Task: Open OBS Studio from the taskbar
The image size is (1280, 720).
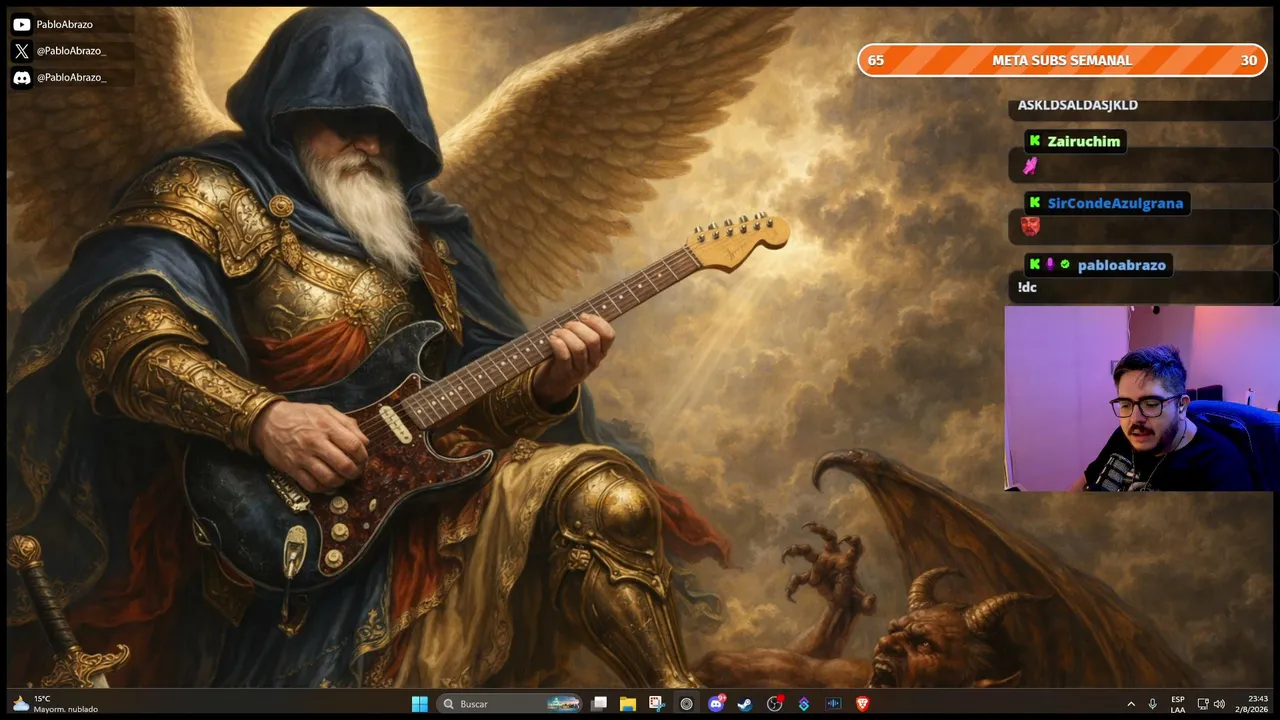Action: [774, 704]
